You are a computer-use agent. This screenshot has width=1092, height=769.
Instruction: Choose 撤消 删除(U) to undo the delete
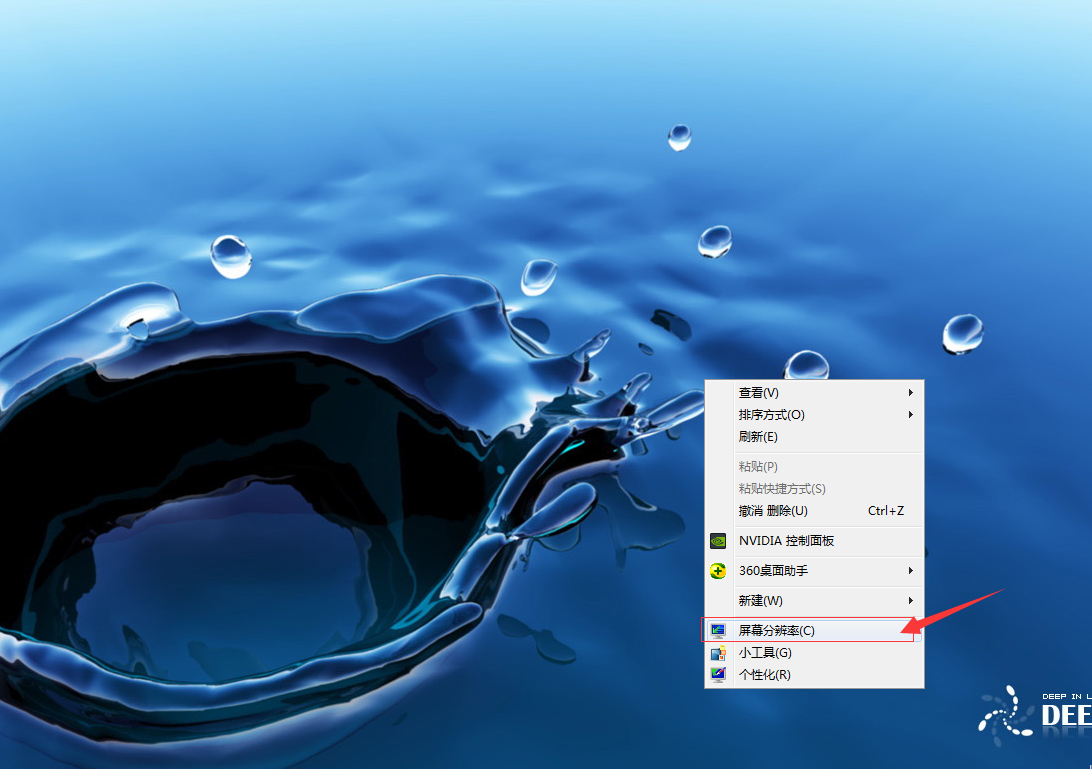pyautogui.click(x=773, y=511)
